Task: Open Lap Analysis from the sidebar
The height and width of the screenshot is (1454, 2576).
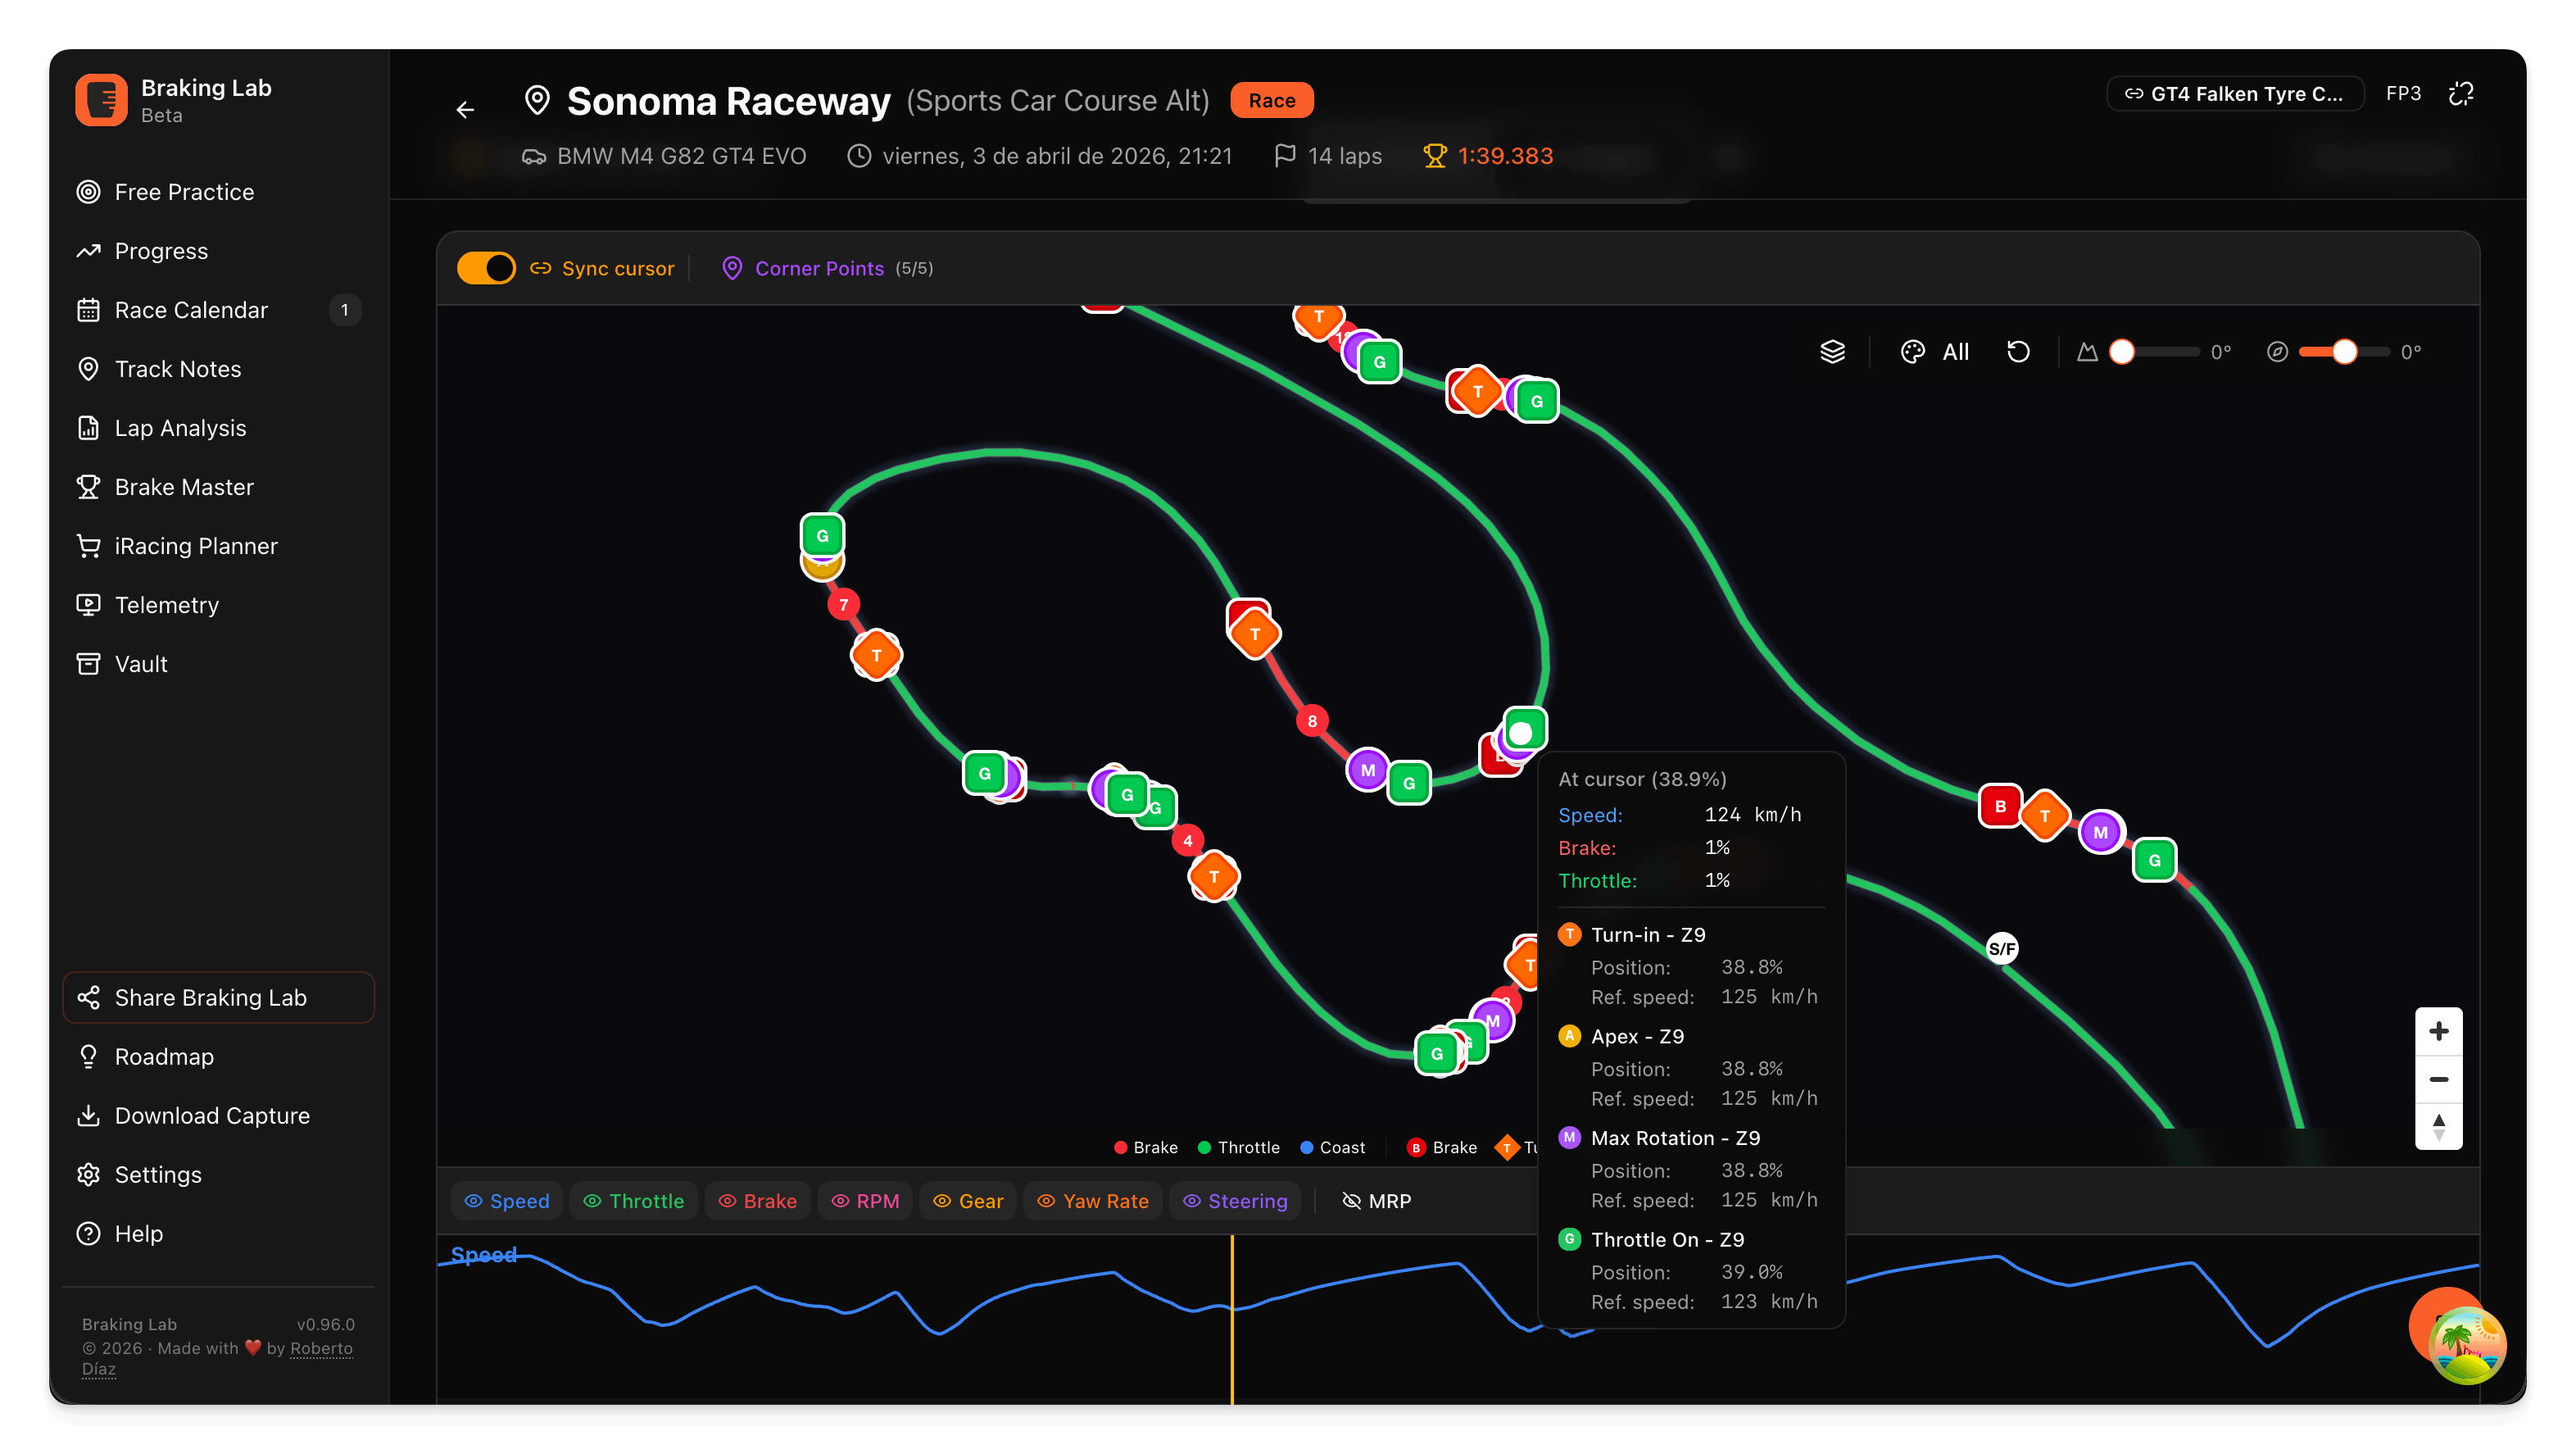Action: click(x=180, y=428)
